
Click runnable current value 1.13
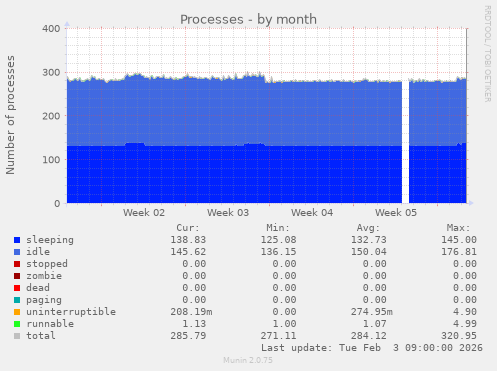tap(194, 324)
